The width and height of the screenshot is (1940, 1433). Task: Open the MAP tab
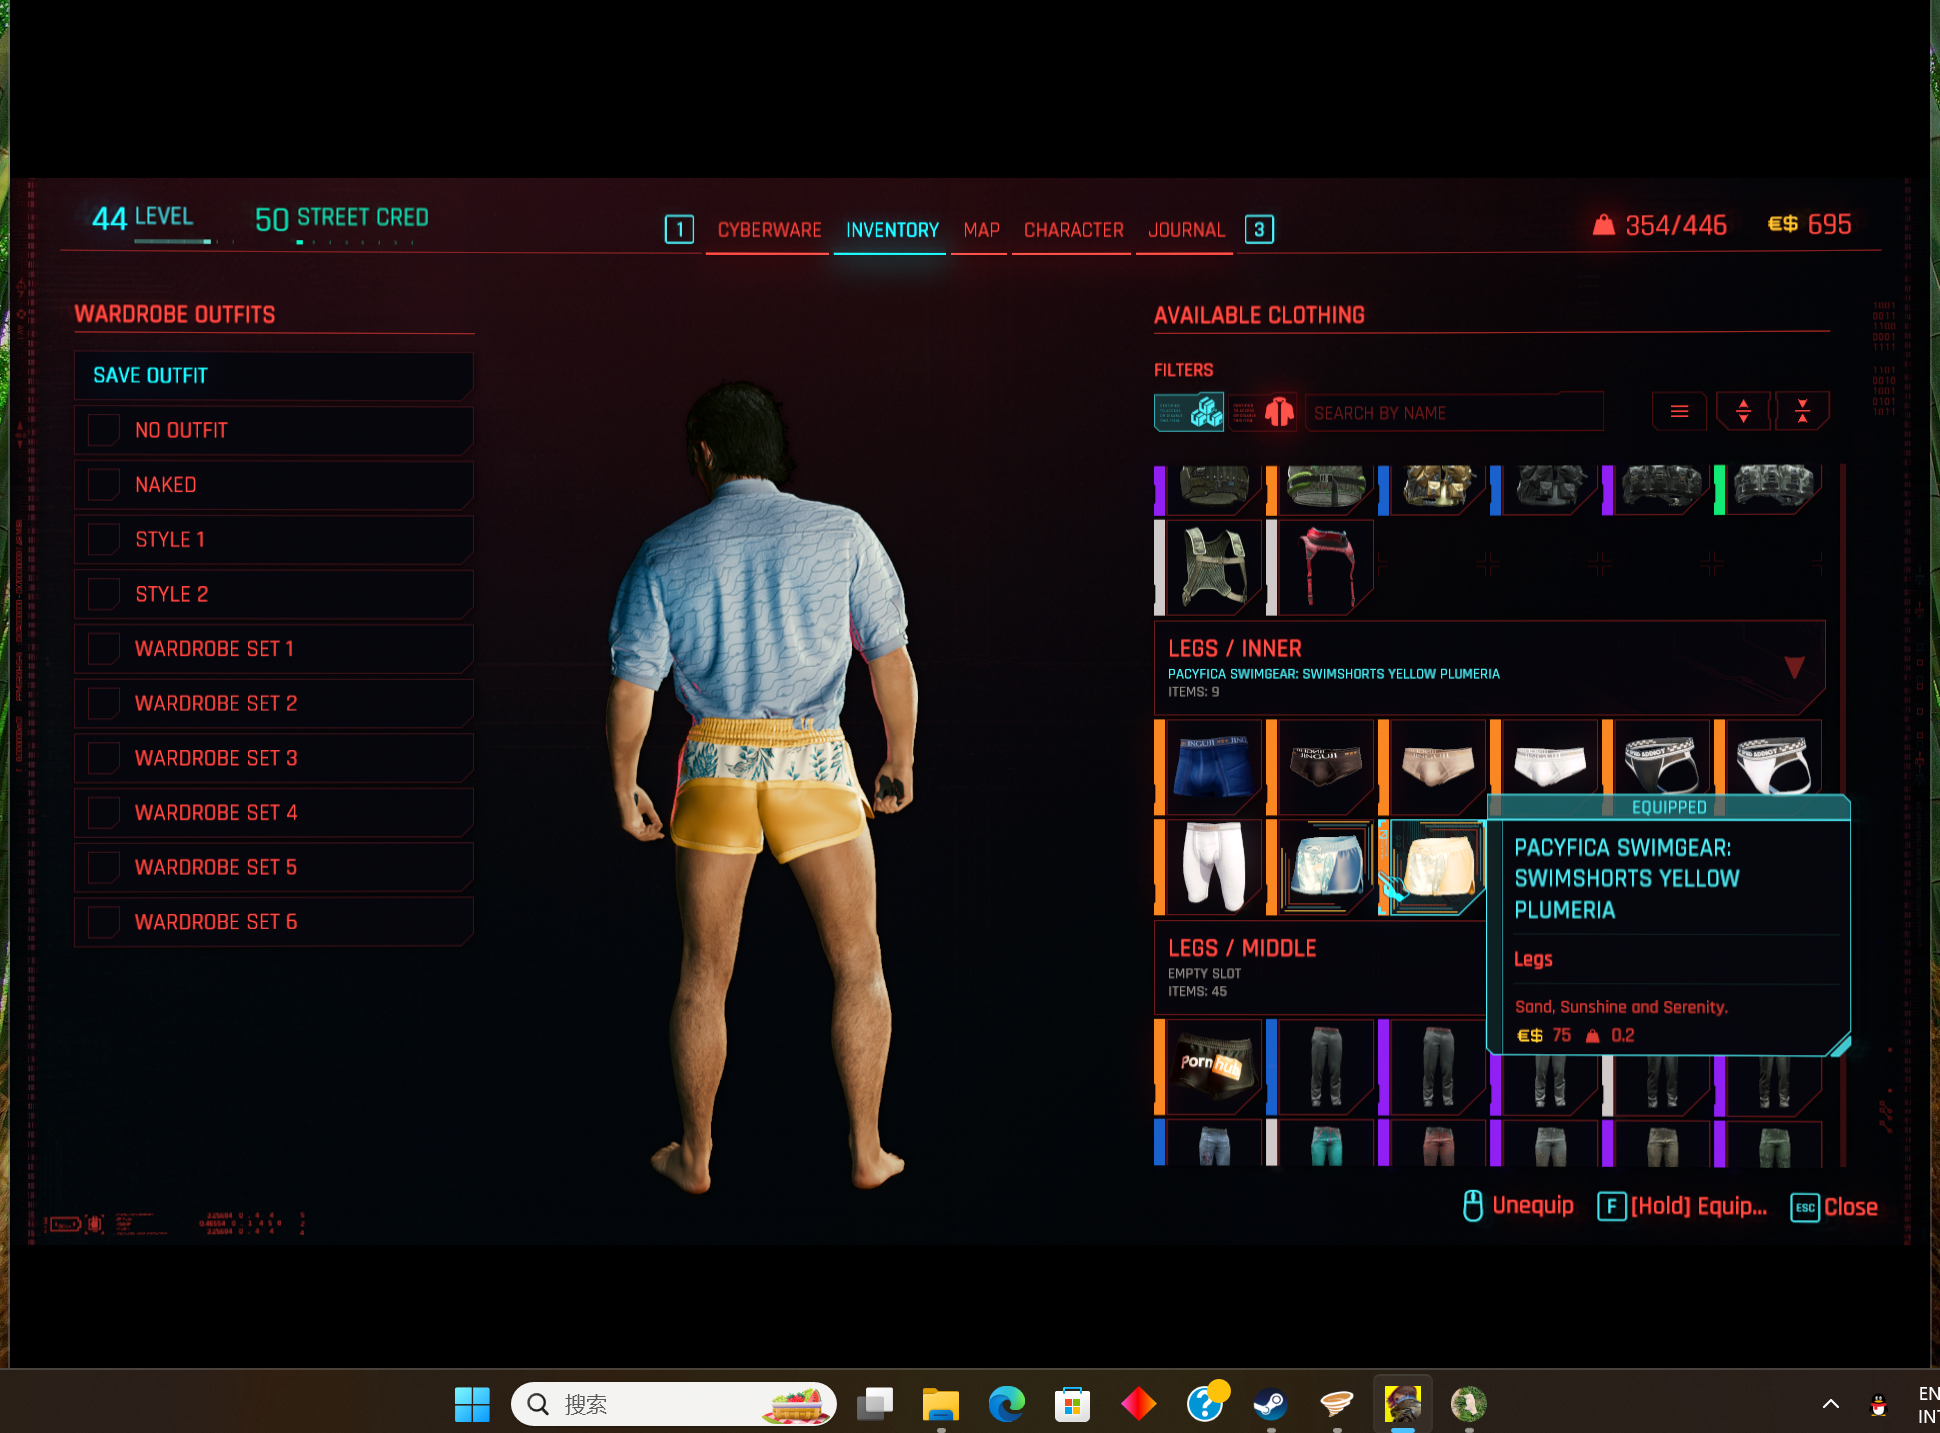(981, 230)
